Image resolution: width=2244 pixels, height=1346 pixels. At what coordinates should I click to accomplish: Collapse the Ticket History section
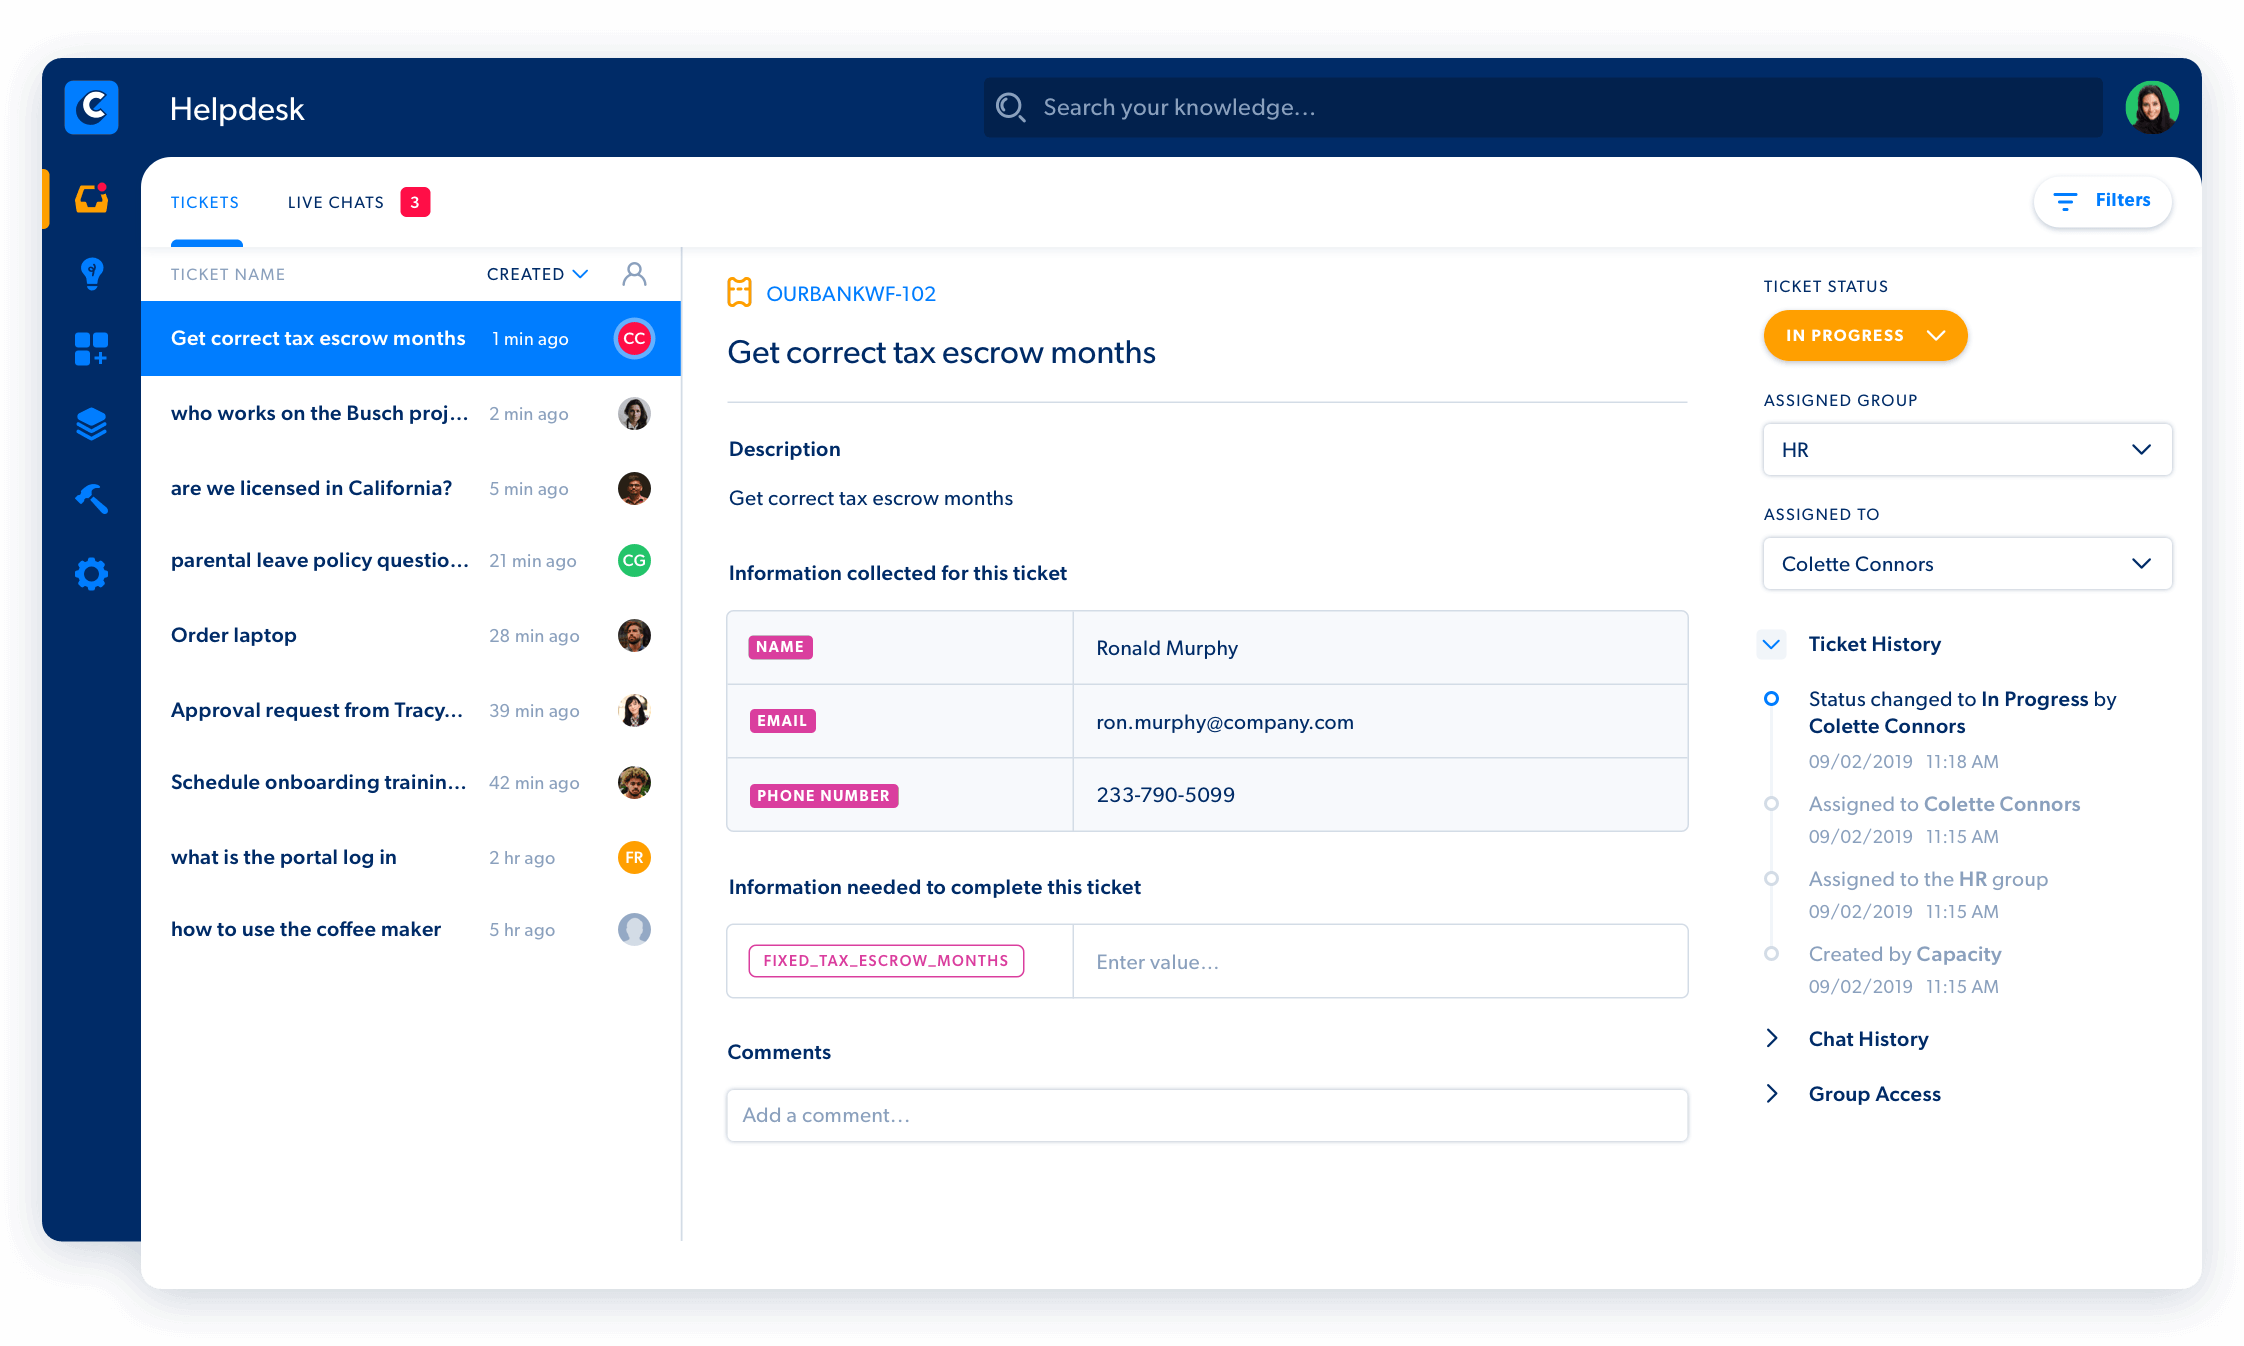(1771, 644)
